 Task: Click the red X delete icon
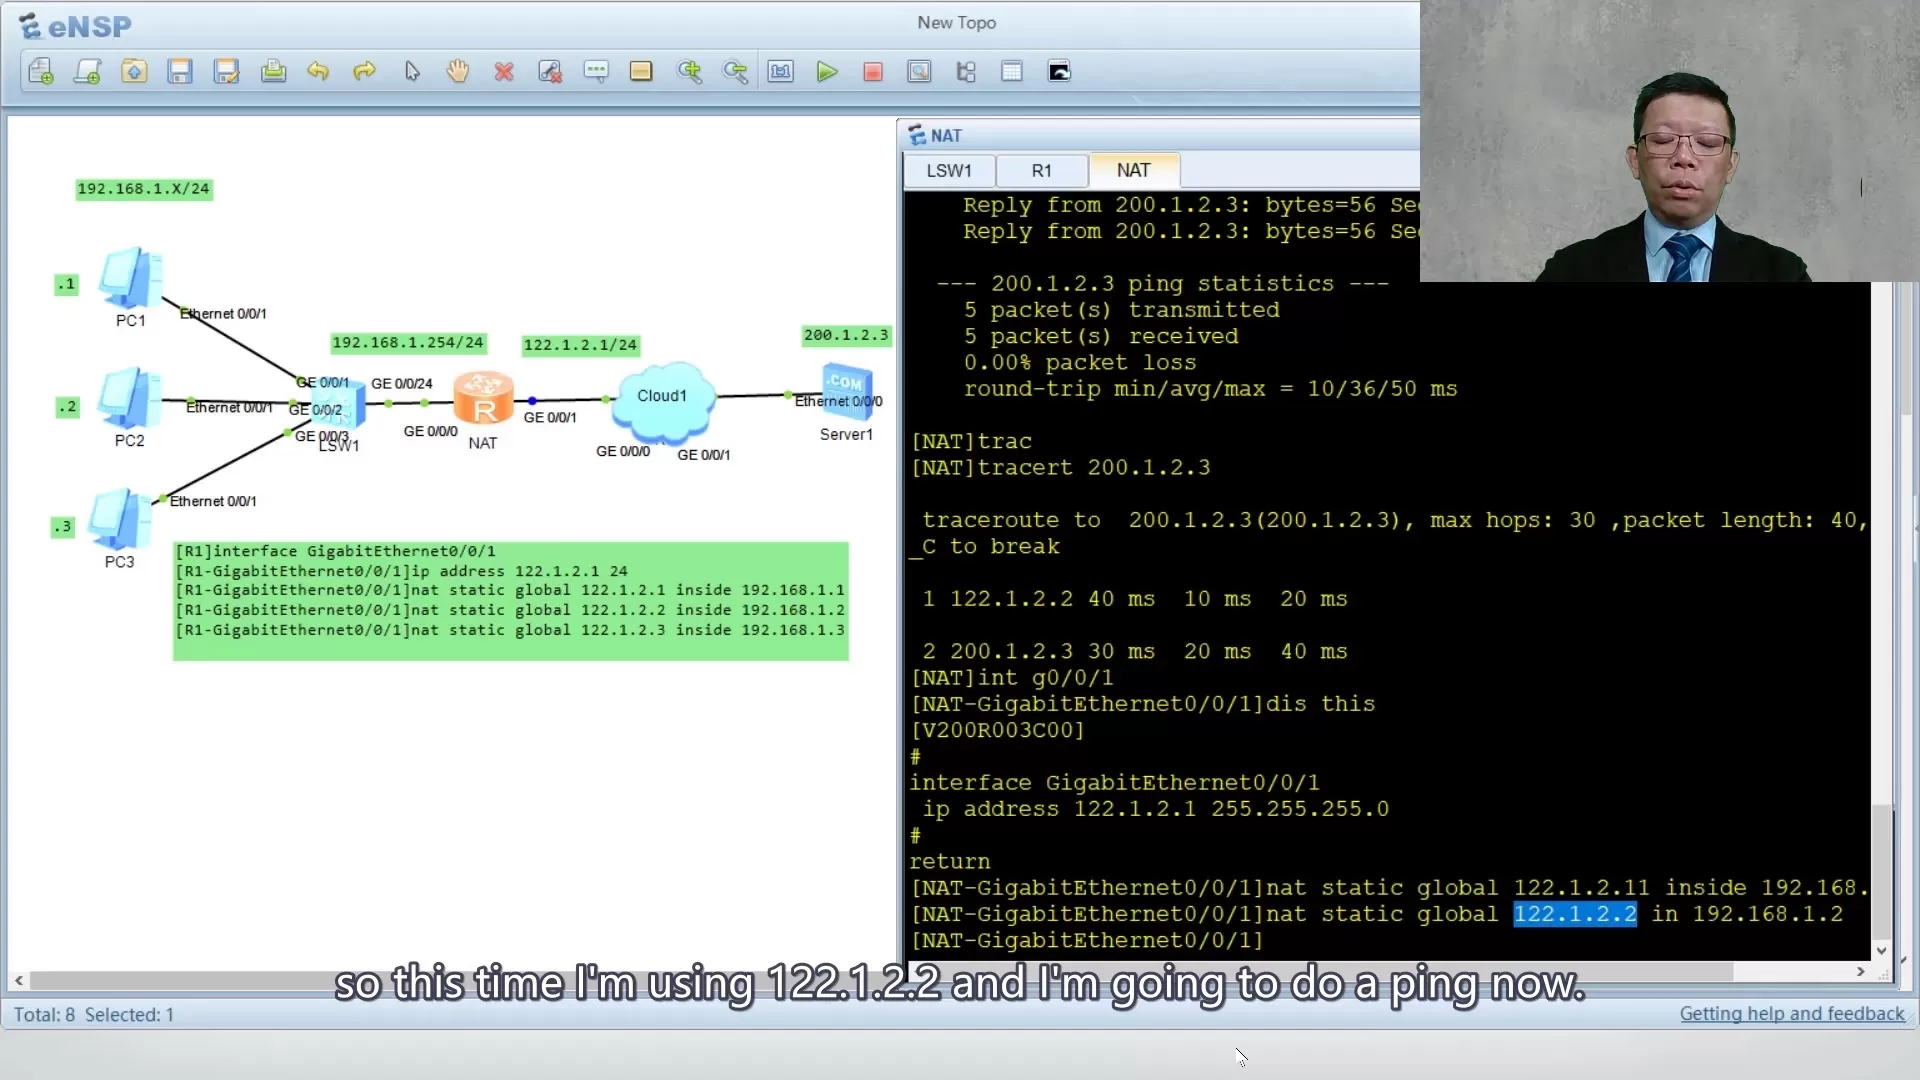[x=504, y=71]
